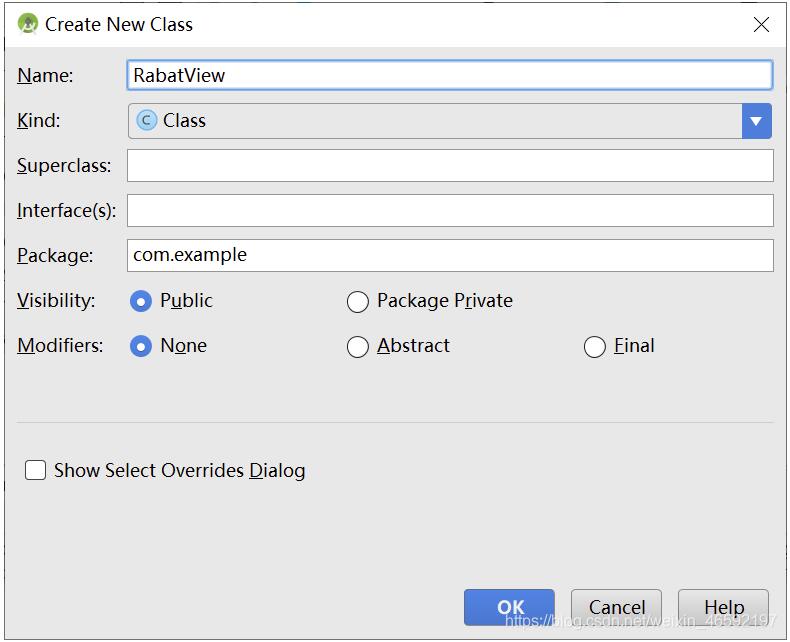Viewport: 790px width, 642px height.
Task: Click the Android Studio icon in title bar
Action: click(x=29, y=25)
